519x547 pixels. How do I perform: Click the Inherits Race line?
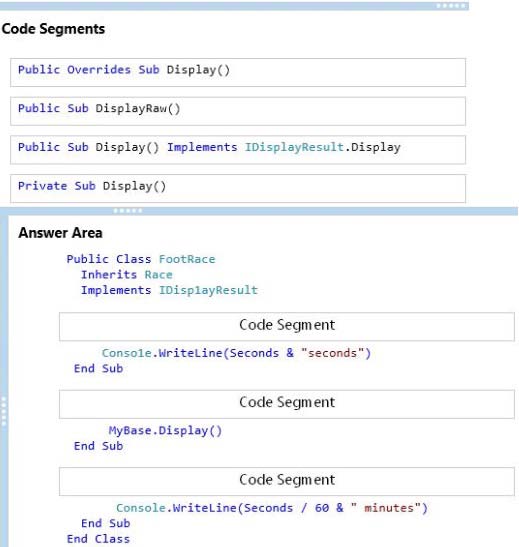click(127, 275)
